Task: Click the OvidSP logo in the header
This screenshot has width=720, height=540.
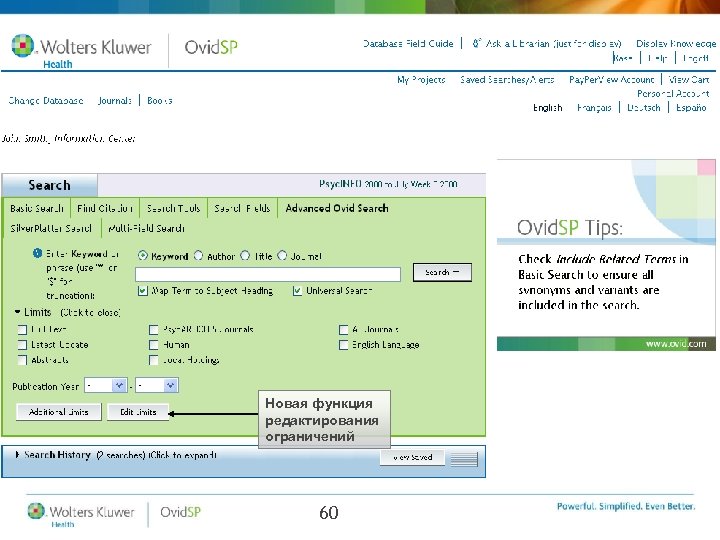Action: [211, 47]
